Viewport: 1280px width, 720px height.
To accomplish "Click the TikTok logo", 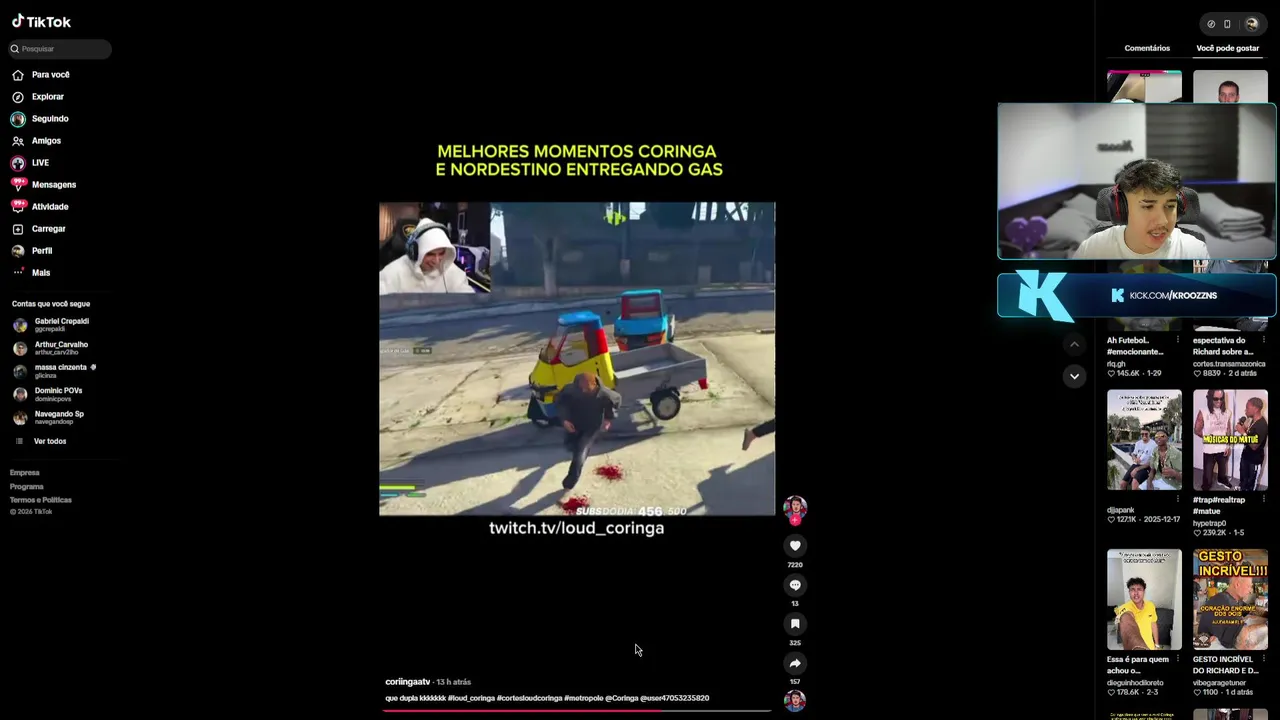I will click(41, 22).
